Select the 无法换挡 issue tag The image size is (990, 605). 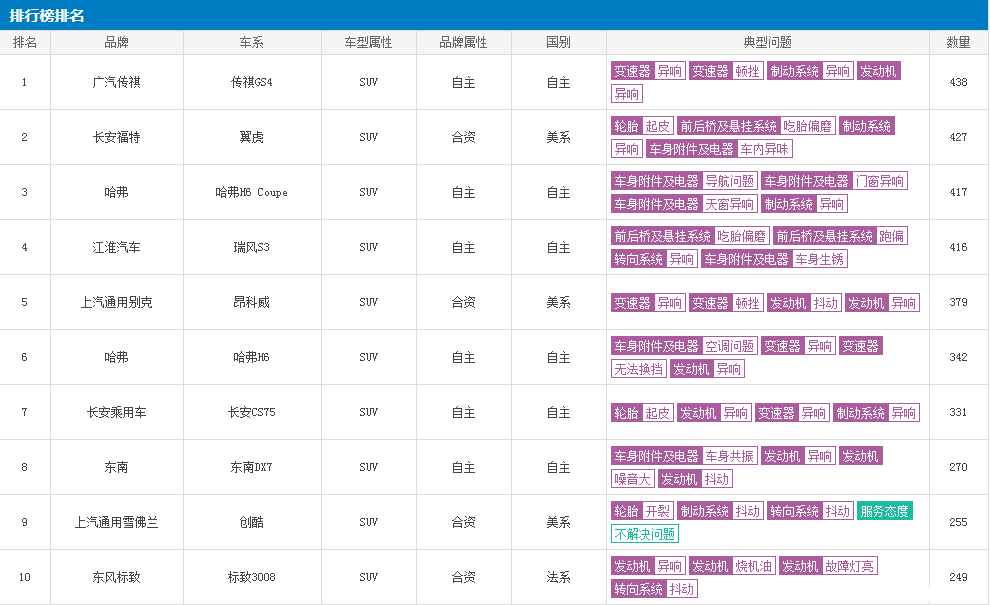point(638,369)
